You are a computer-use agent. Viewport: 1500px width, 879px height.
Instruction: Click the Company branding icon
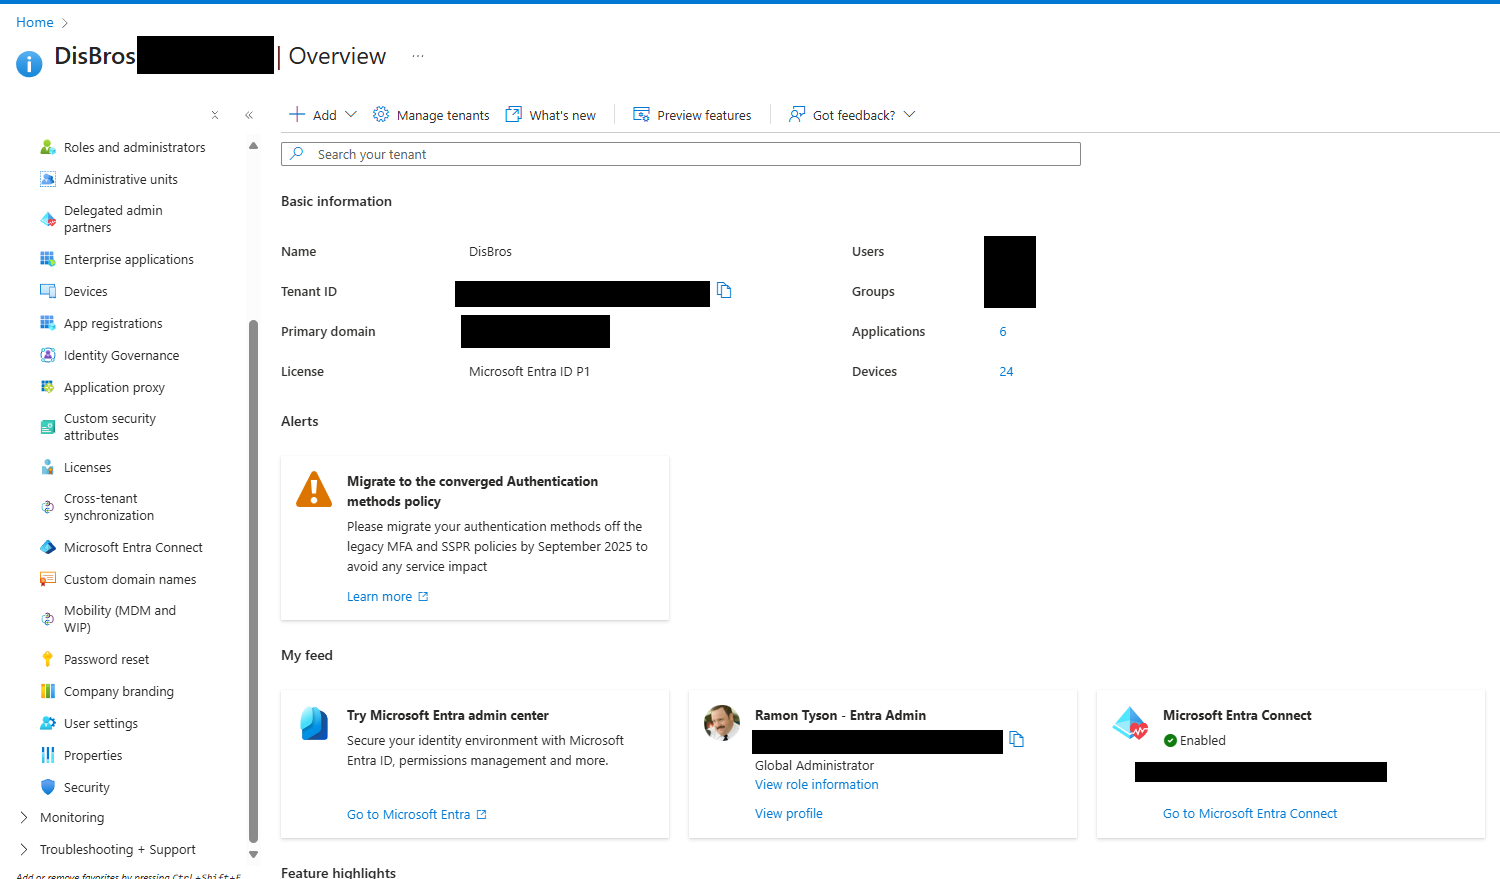point(47,691)
